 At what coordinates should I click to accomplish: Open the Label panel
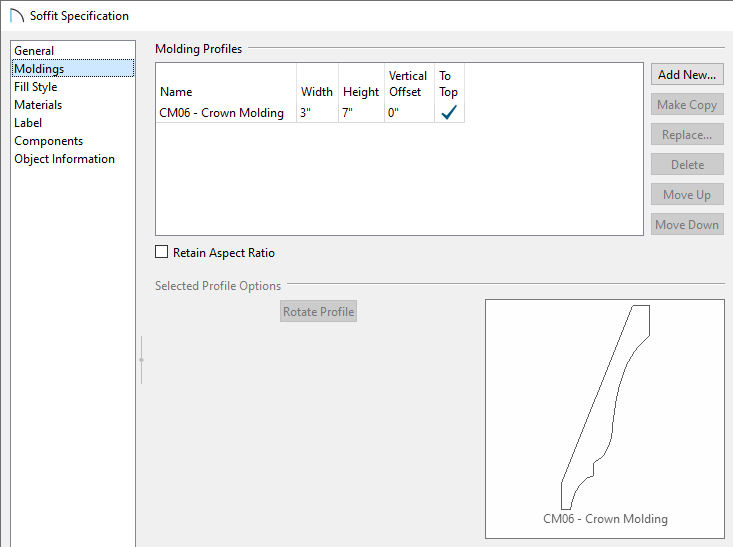pos(28,123)
